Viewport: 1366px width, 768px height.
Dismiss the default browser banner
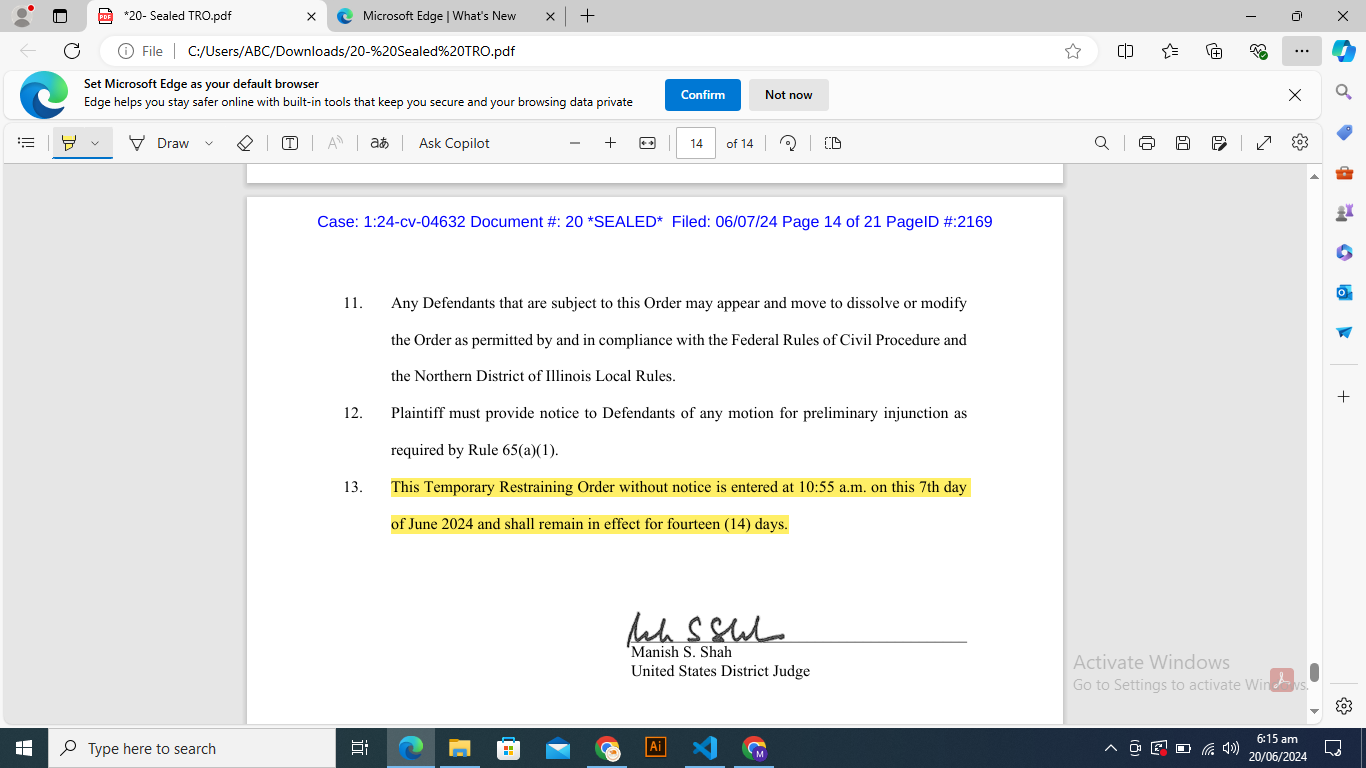tap(1295, 95)
